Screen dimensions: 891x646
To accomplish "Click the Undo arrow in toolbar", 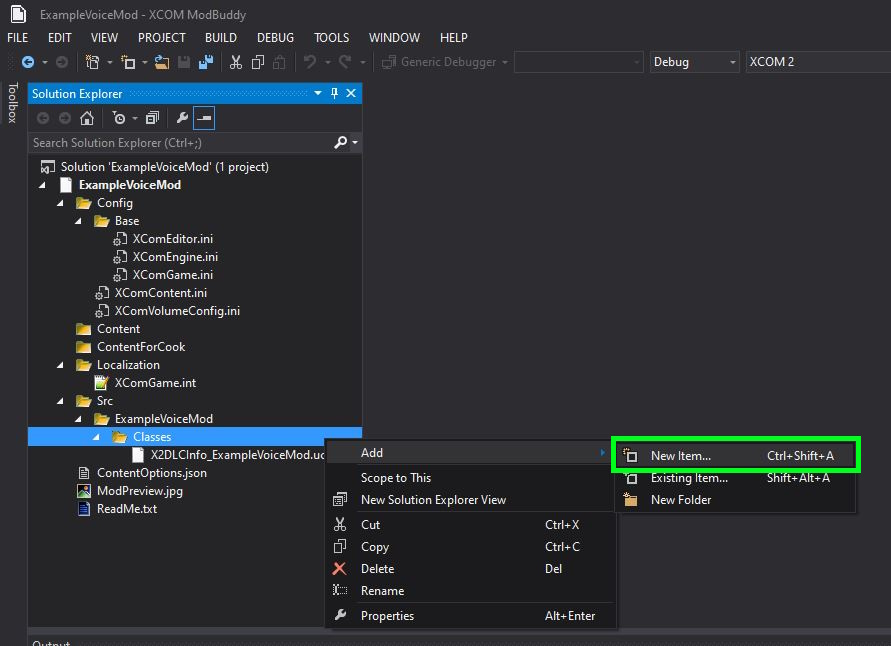I will pos(310,62).
